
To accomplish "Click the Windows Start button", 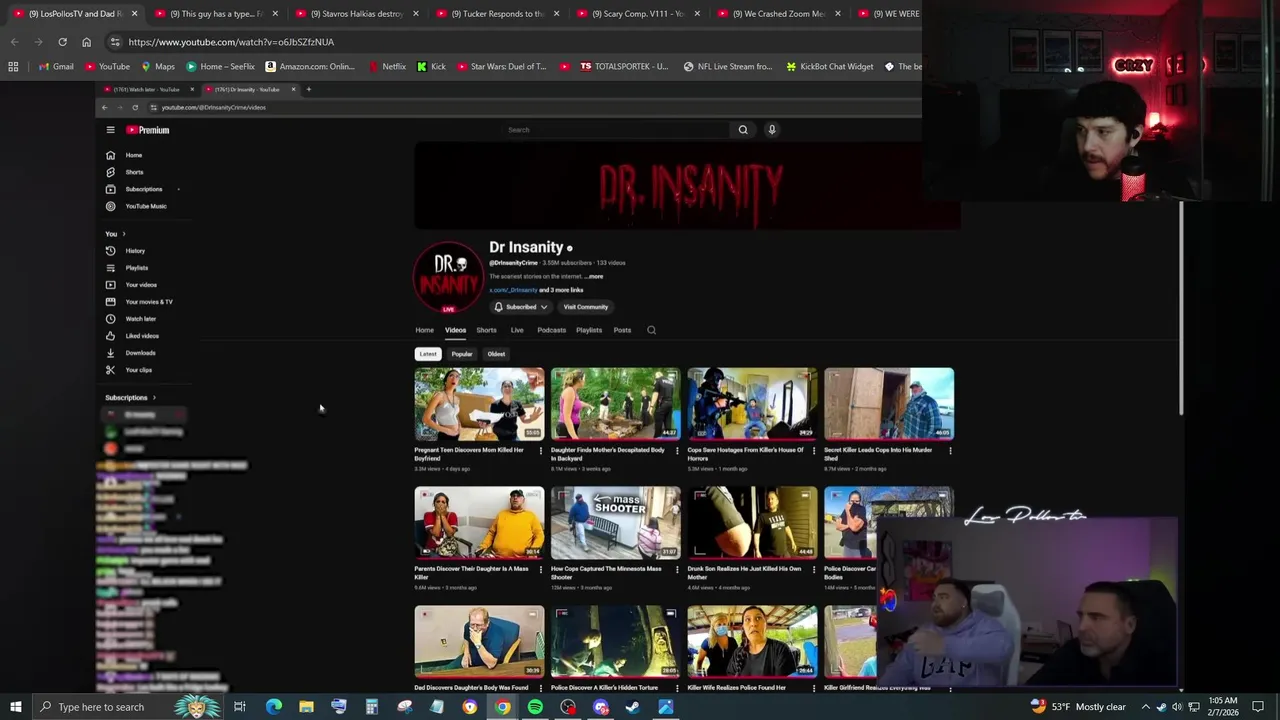I will 15,707.
